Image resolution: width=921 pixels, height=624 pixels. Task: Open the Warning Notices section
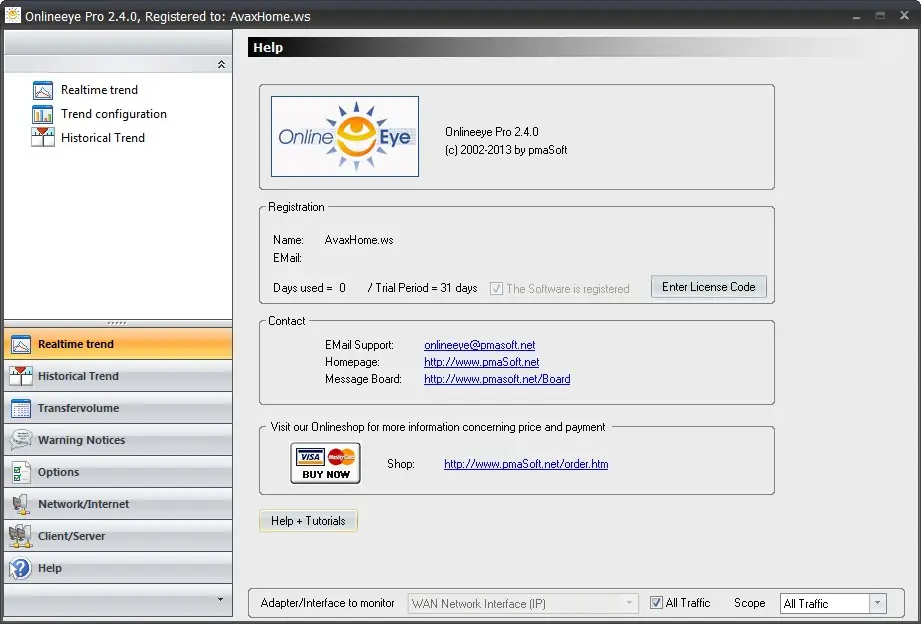pos(118,440)
